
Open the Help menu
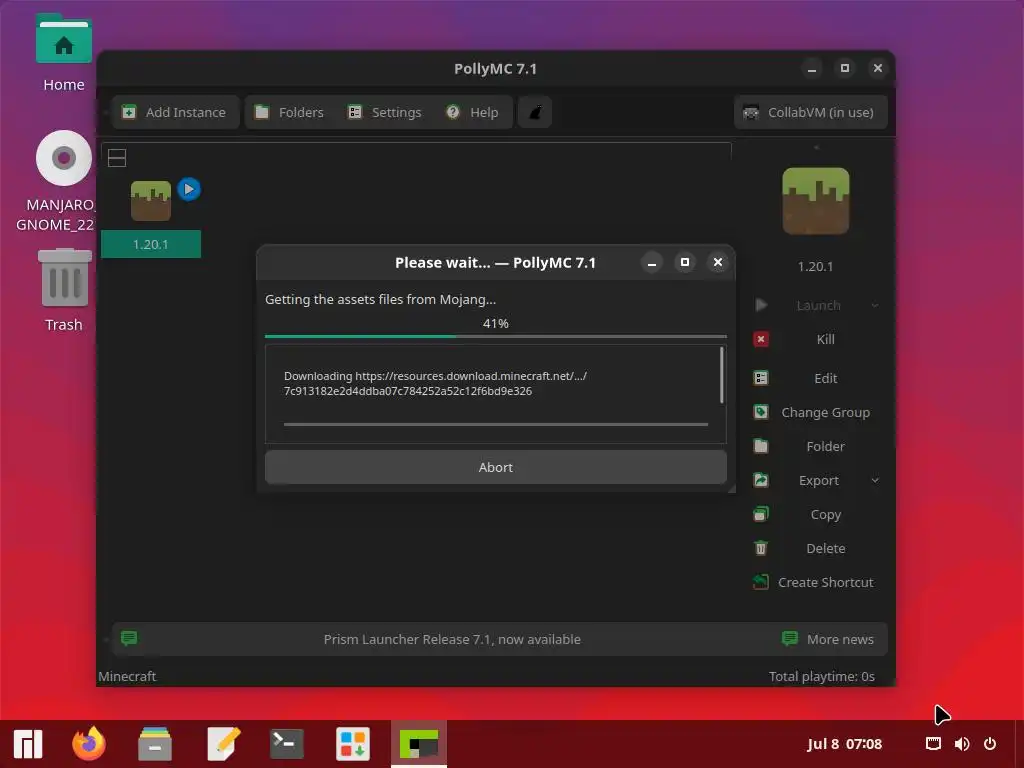click(473, 112)
